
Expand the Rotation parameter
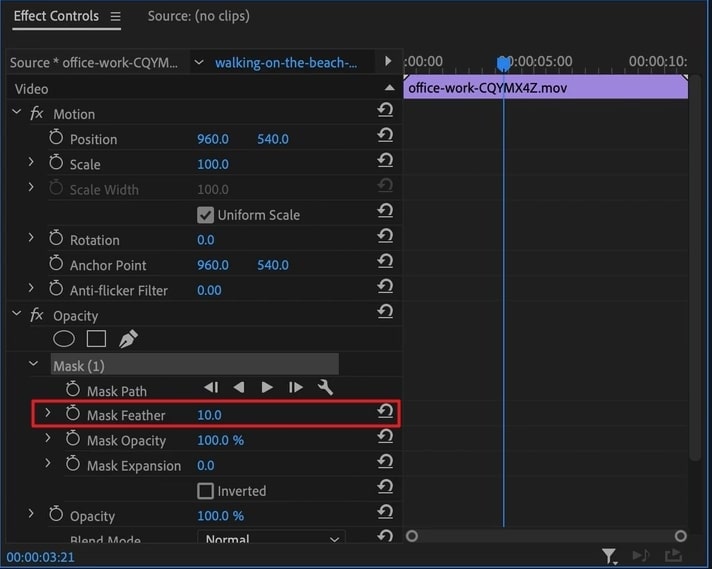31,237
